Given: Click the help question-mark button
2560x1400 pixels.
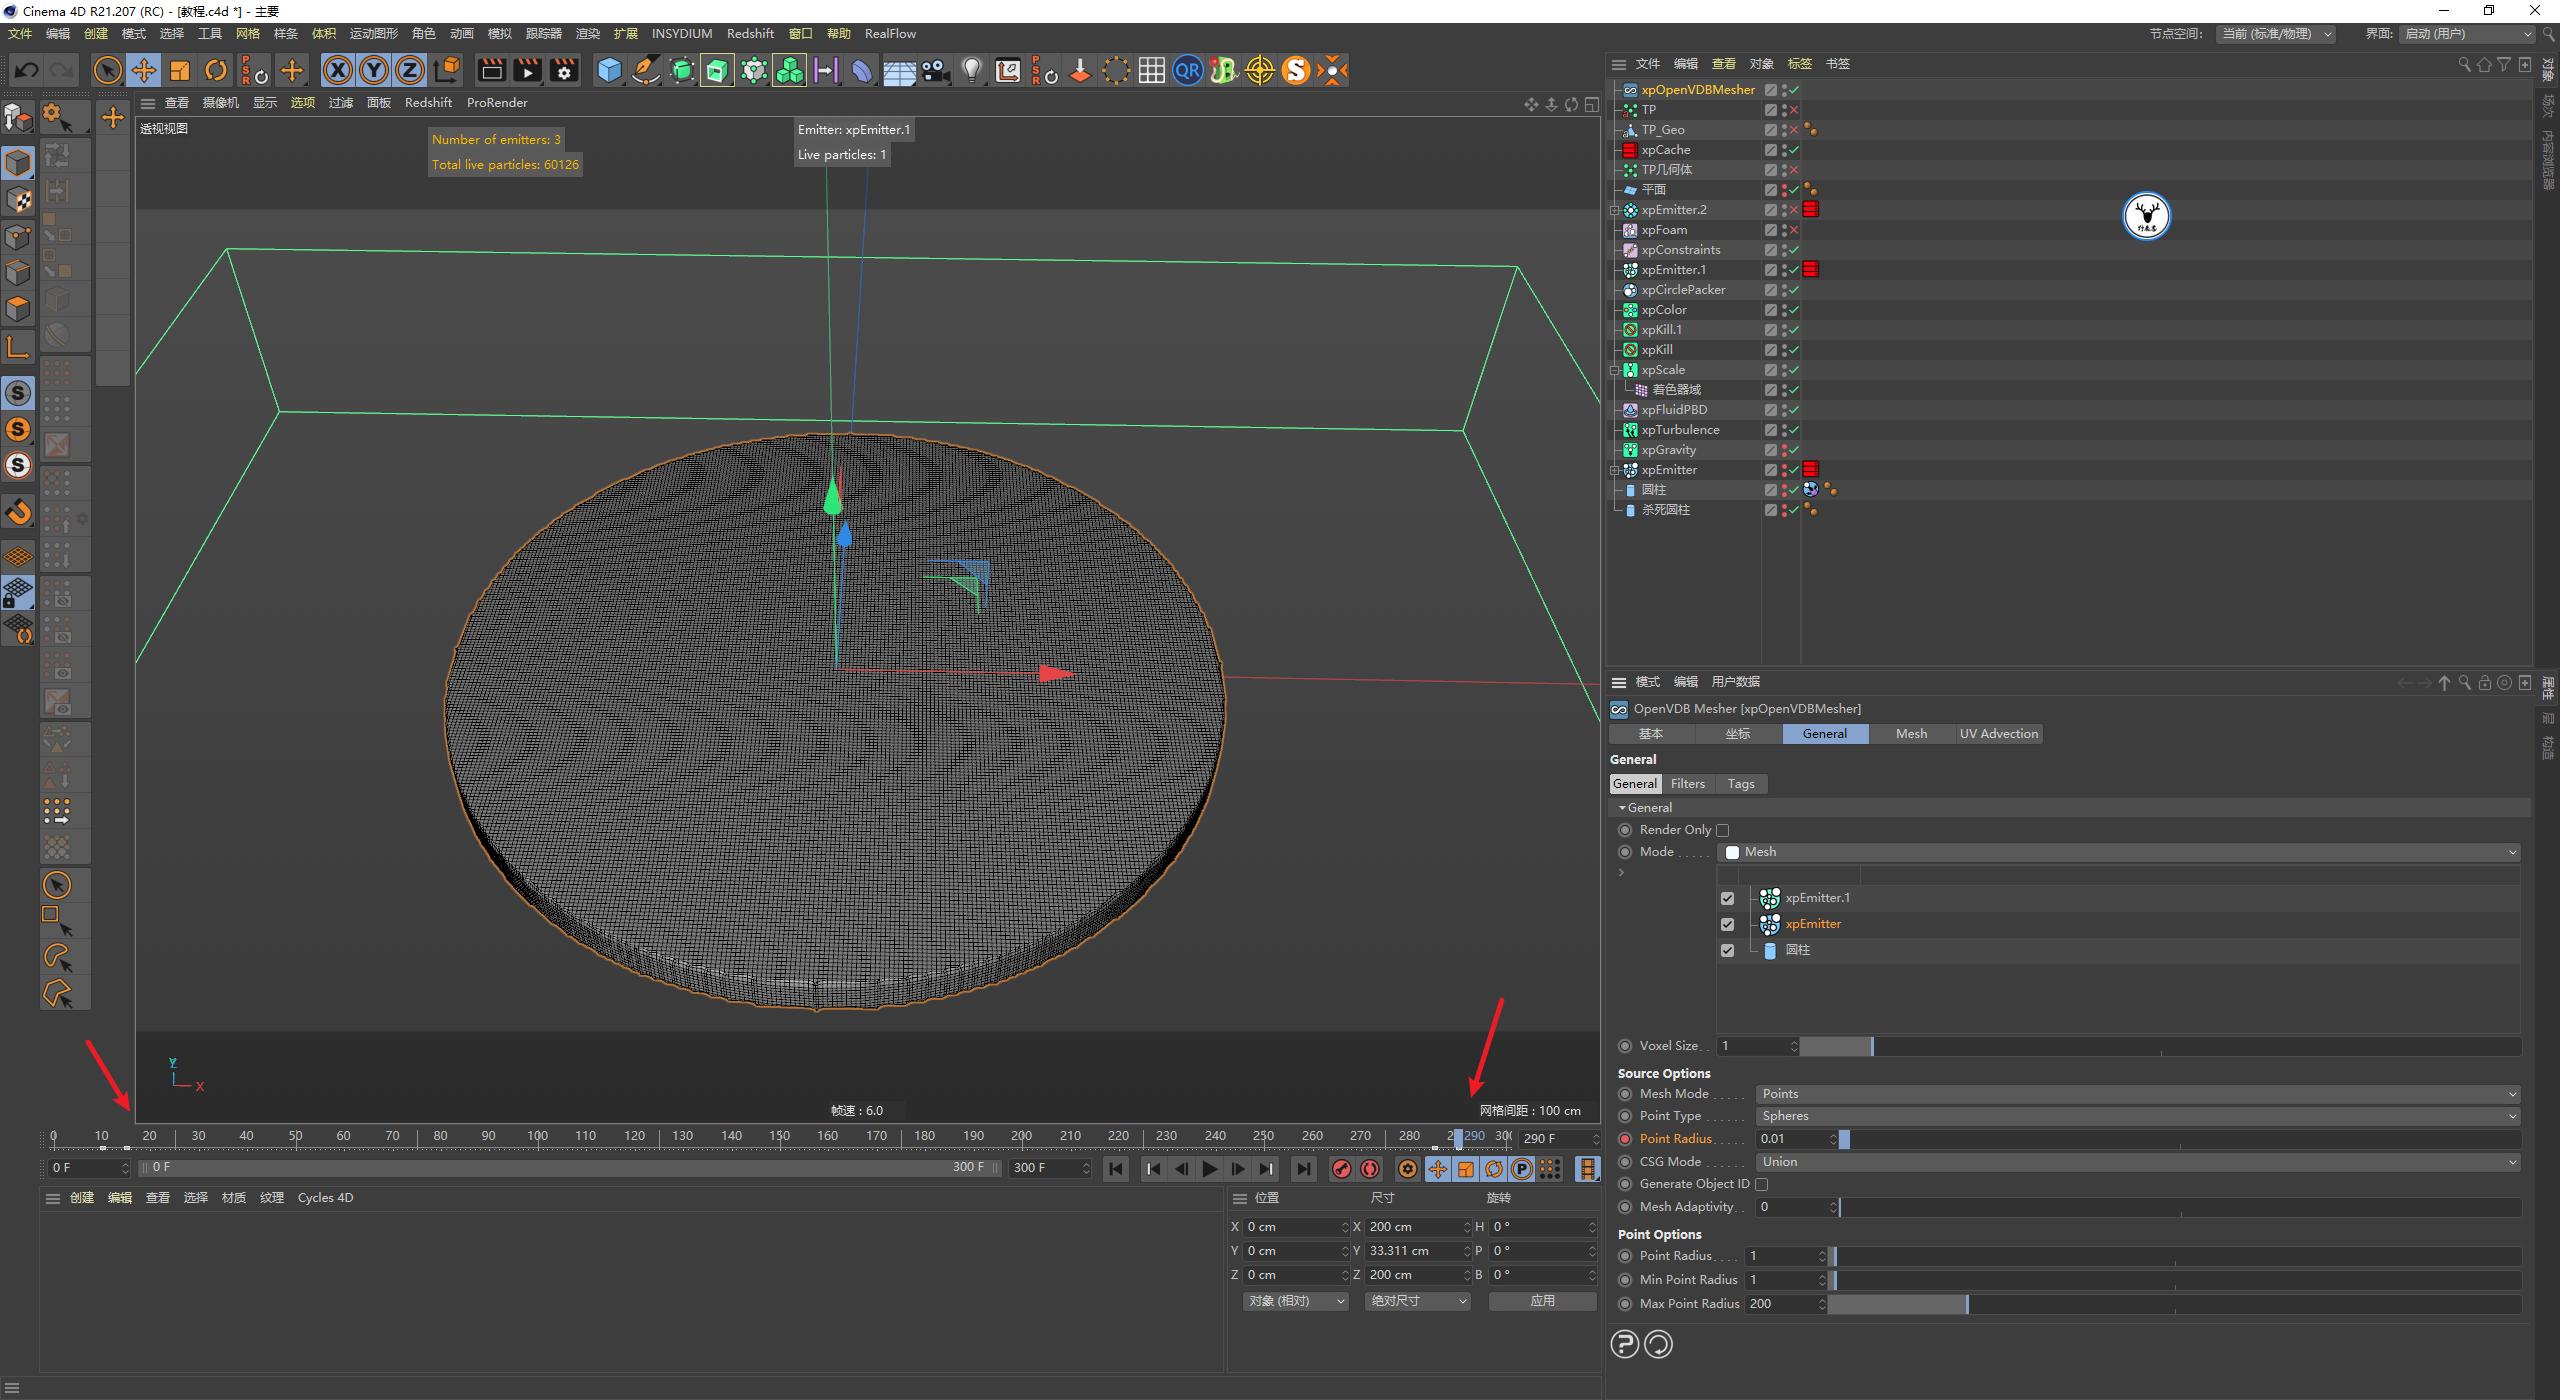Looking at the screenshot, I should coord(1624,1344).
